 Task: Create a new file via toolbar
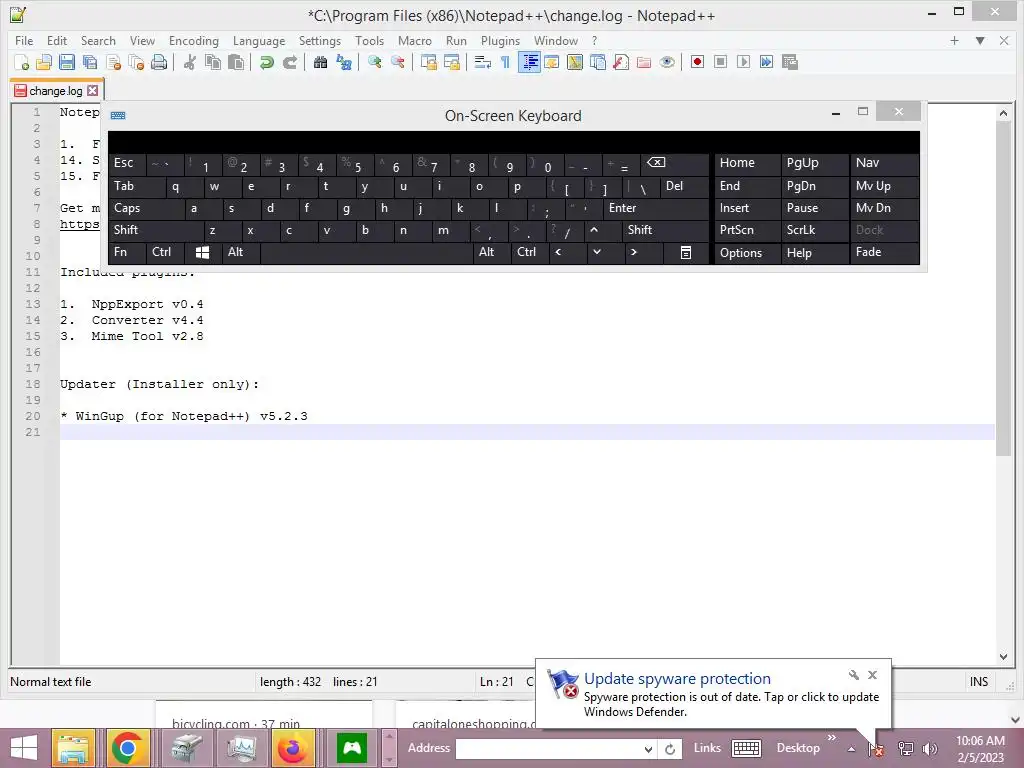pyautogui.click(x=22, y=62)
